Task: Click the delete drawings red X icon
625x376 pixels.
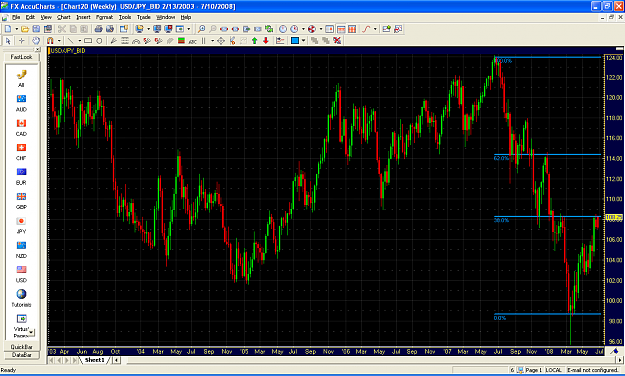Action: [x=337, y=41]
